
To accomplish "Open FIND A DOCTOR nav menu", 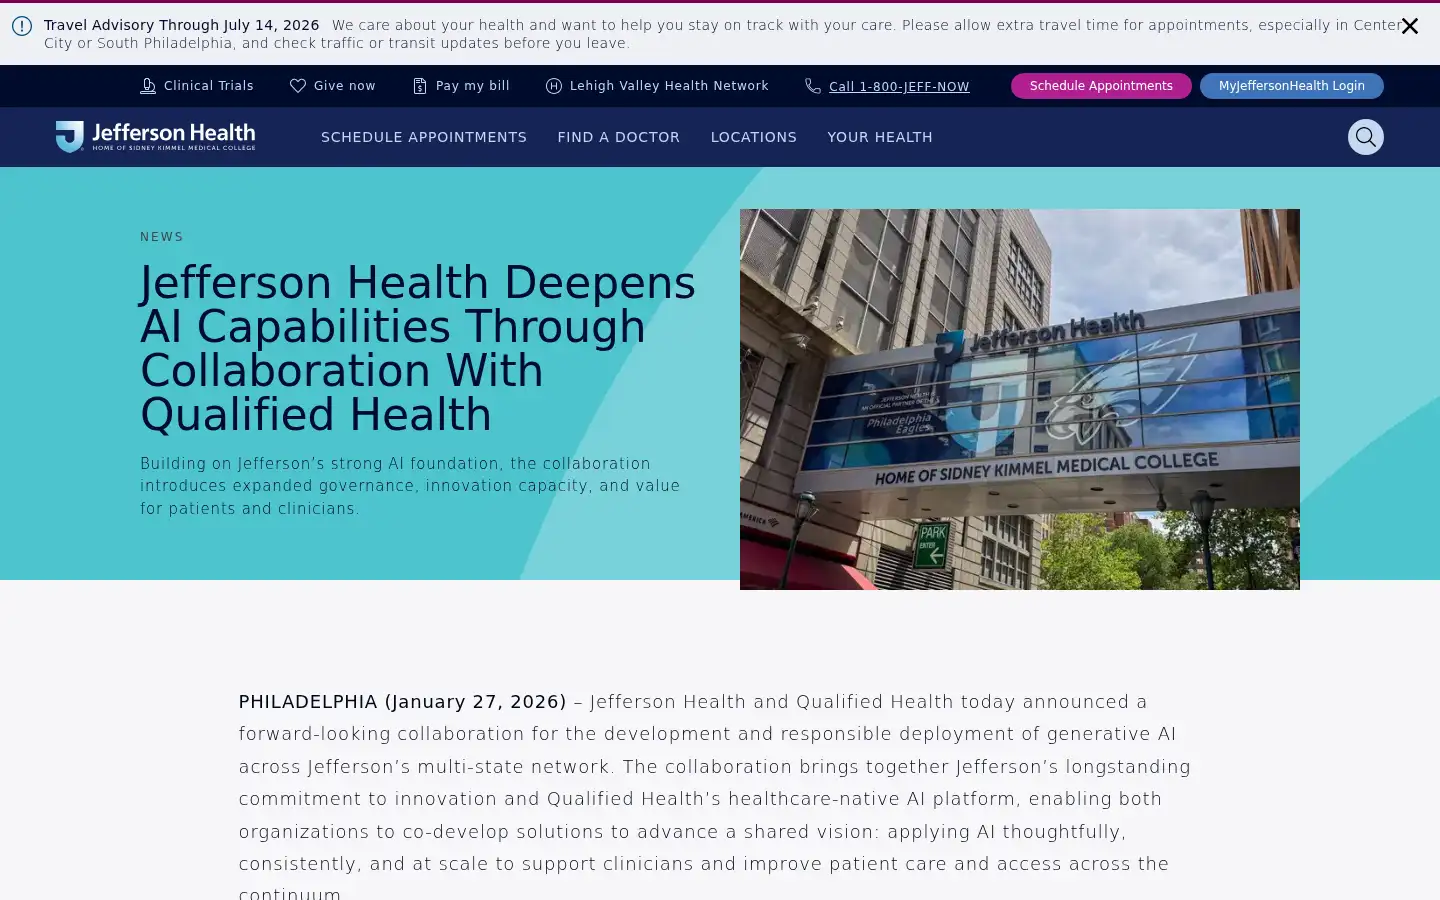I will 618,137.
